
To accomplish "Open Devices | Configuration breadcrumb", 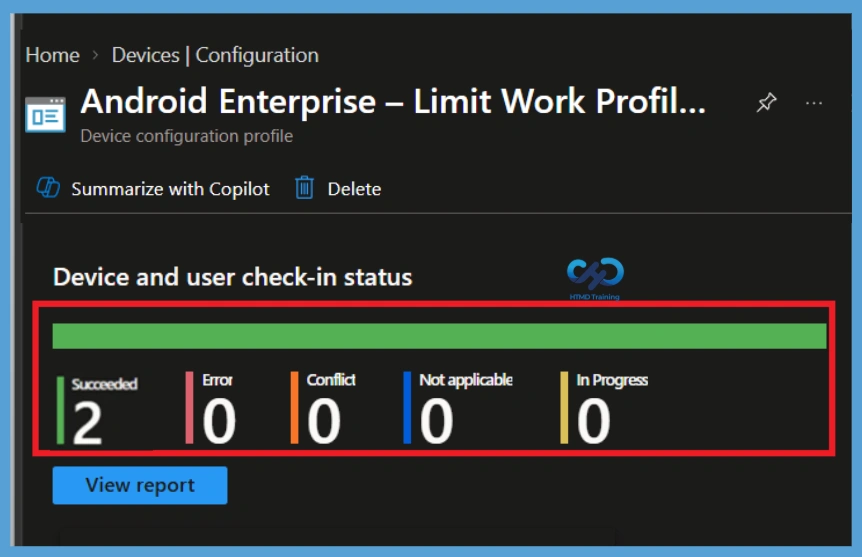I will point(215,55).
